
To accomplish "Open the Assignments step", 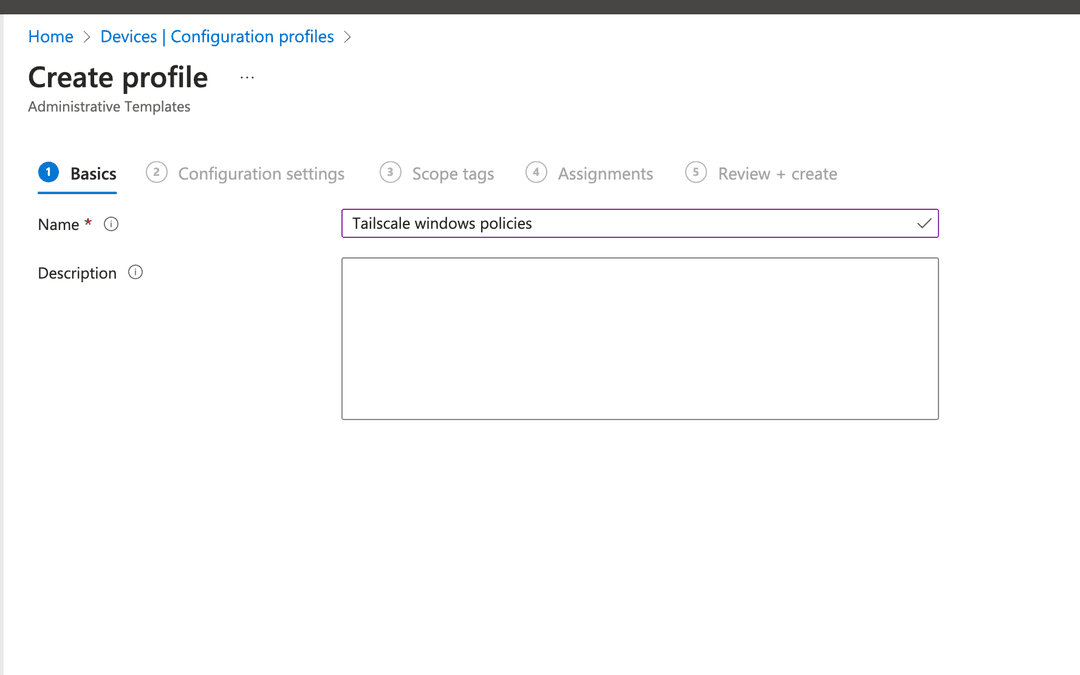I will click(x=607, y=173).
